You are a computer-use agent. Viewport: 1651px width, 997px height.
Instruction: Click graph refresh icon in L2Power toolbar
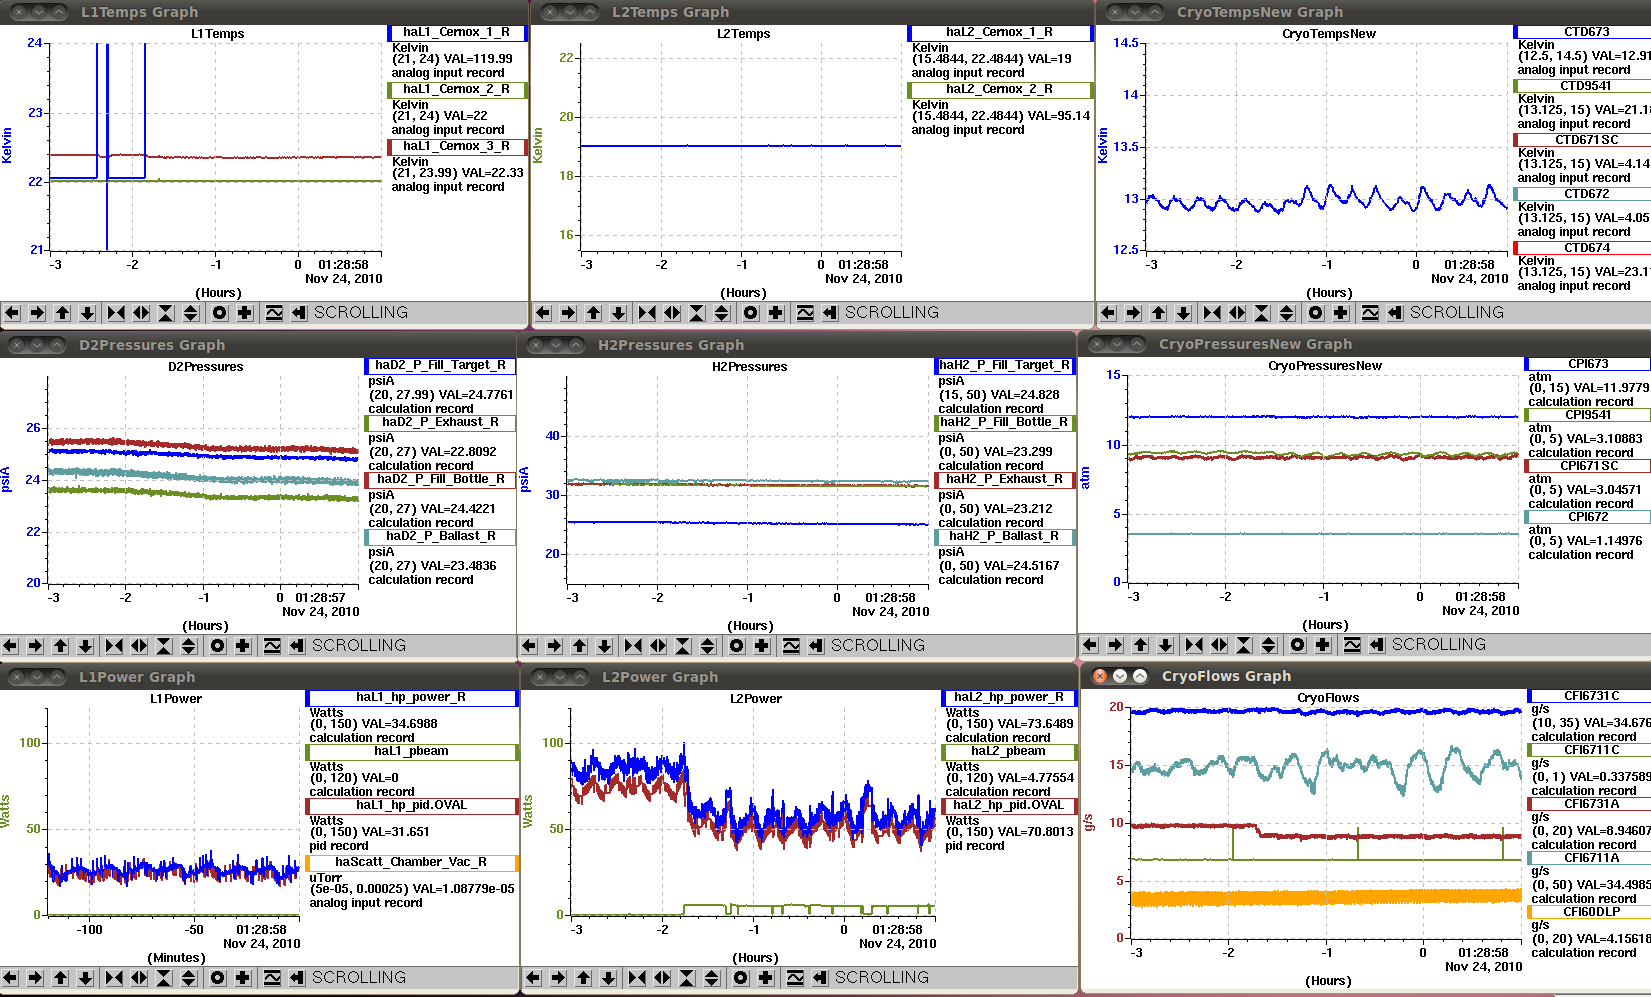[795, 978]
